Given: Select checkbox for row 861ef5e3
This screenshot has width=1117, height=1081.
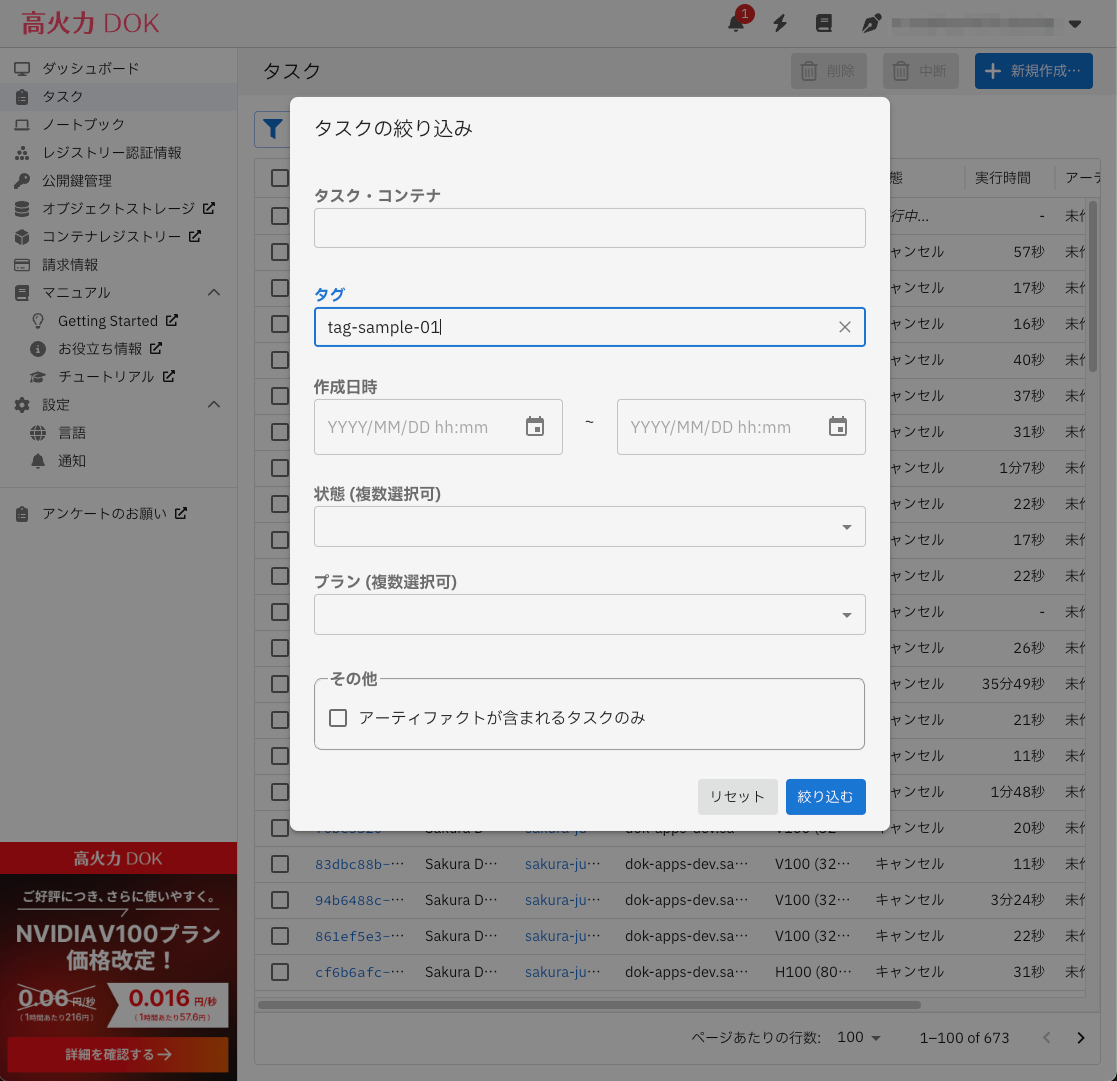Looking at the screenshot, I should pyautogui.click(x=280, y=936).
